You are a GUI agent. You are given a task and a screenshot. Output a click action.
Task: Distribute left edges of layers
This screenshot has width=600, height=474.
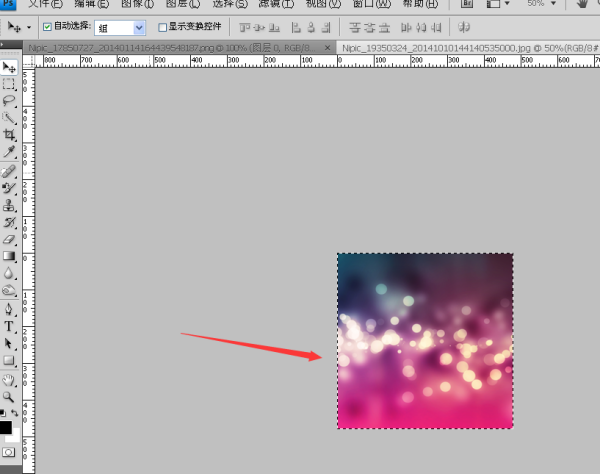tap(406, 28)
